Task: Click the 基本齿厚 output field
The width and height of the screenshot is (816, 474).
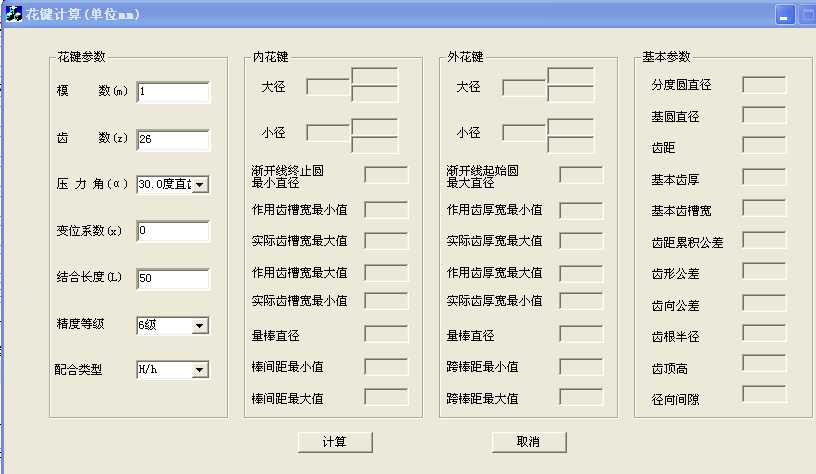Action: [x=764, y=176]
